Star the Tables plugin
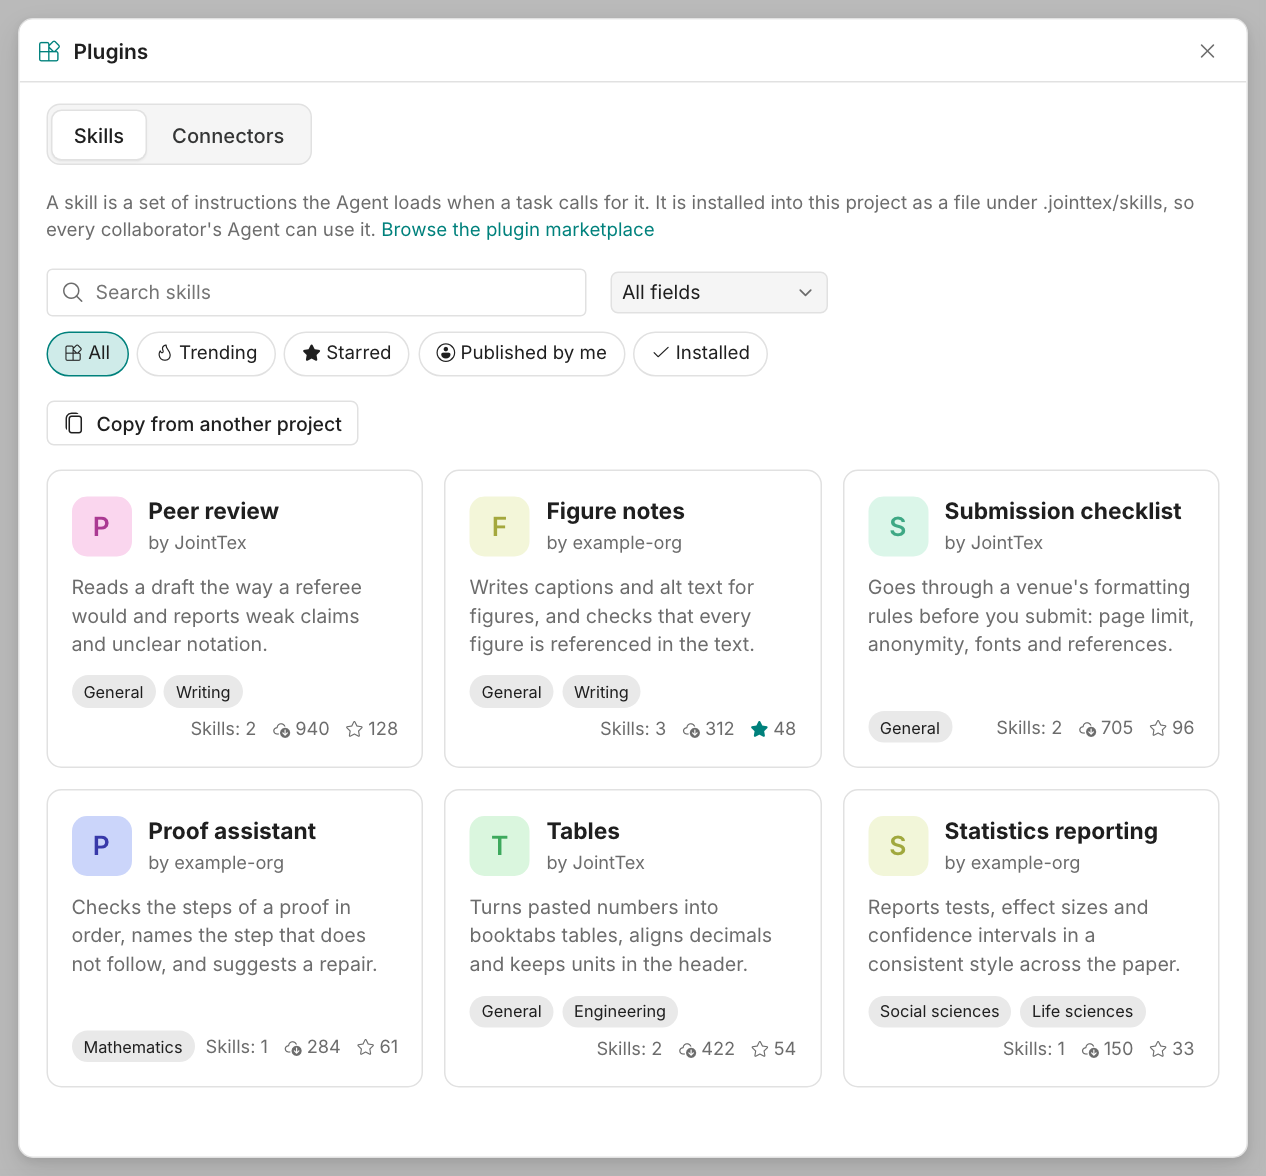The height and width of the screenshot is (1176, 1266). tap(760, 1049)
